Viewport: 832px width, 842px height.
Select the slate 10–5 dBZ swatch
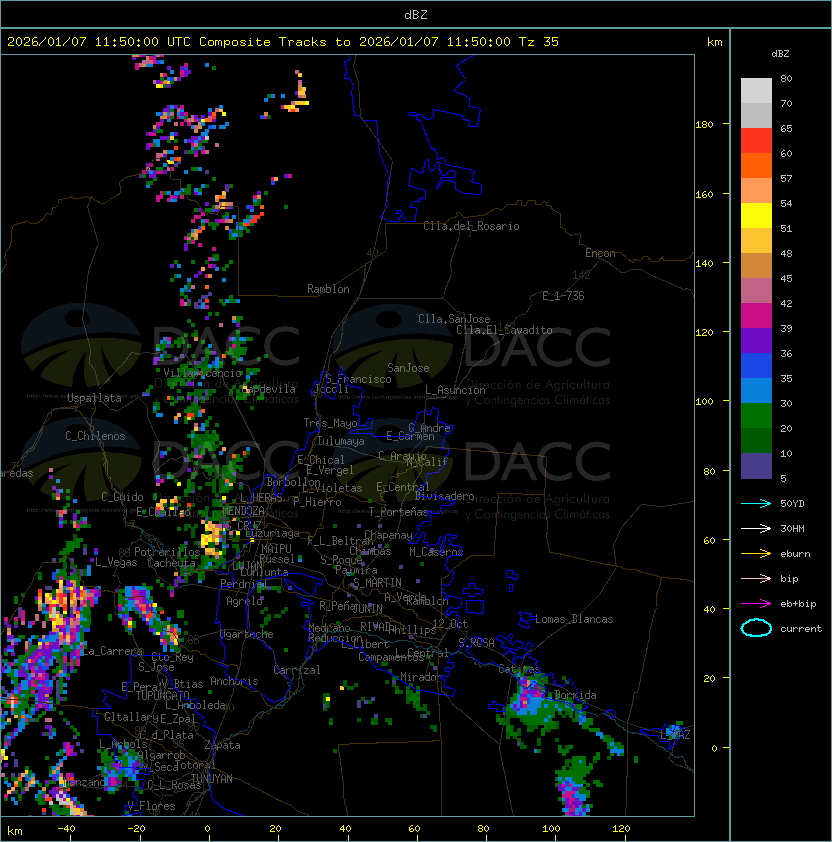756,466
